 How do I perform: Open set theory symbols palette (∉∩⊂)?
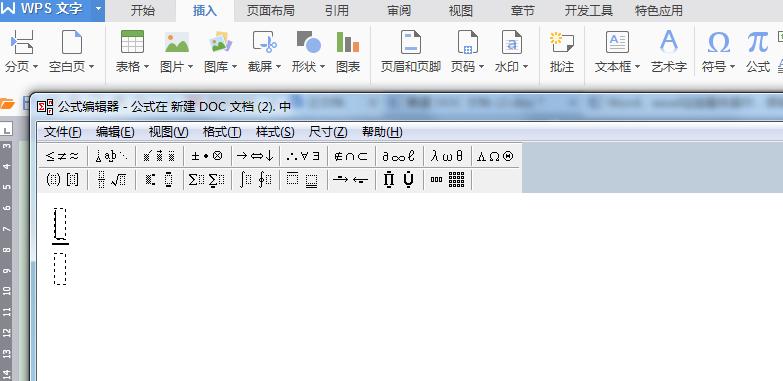tap(351, 156)
